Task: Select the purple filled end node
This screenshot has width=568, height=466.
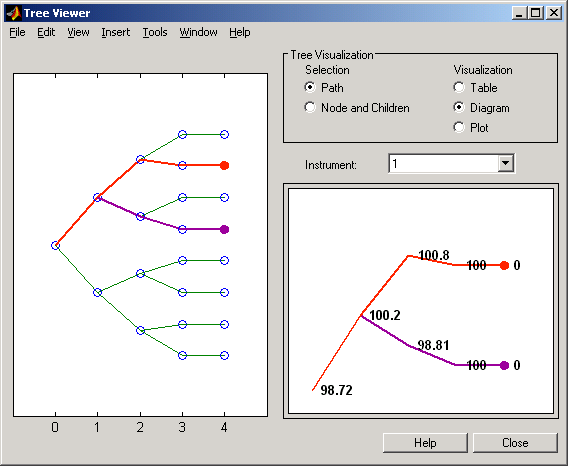Action: click(x=225, y=229)
